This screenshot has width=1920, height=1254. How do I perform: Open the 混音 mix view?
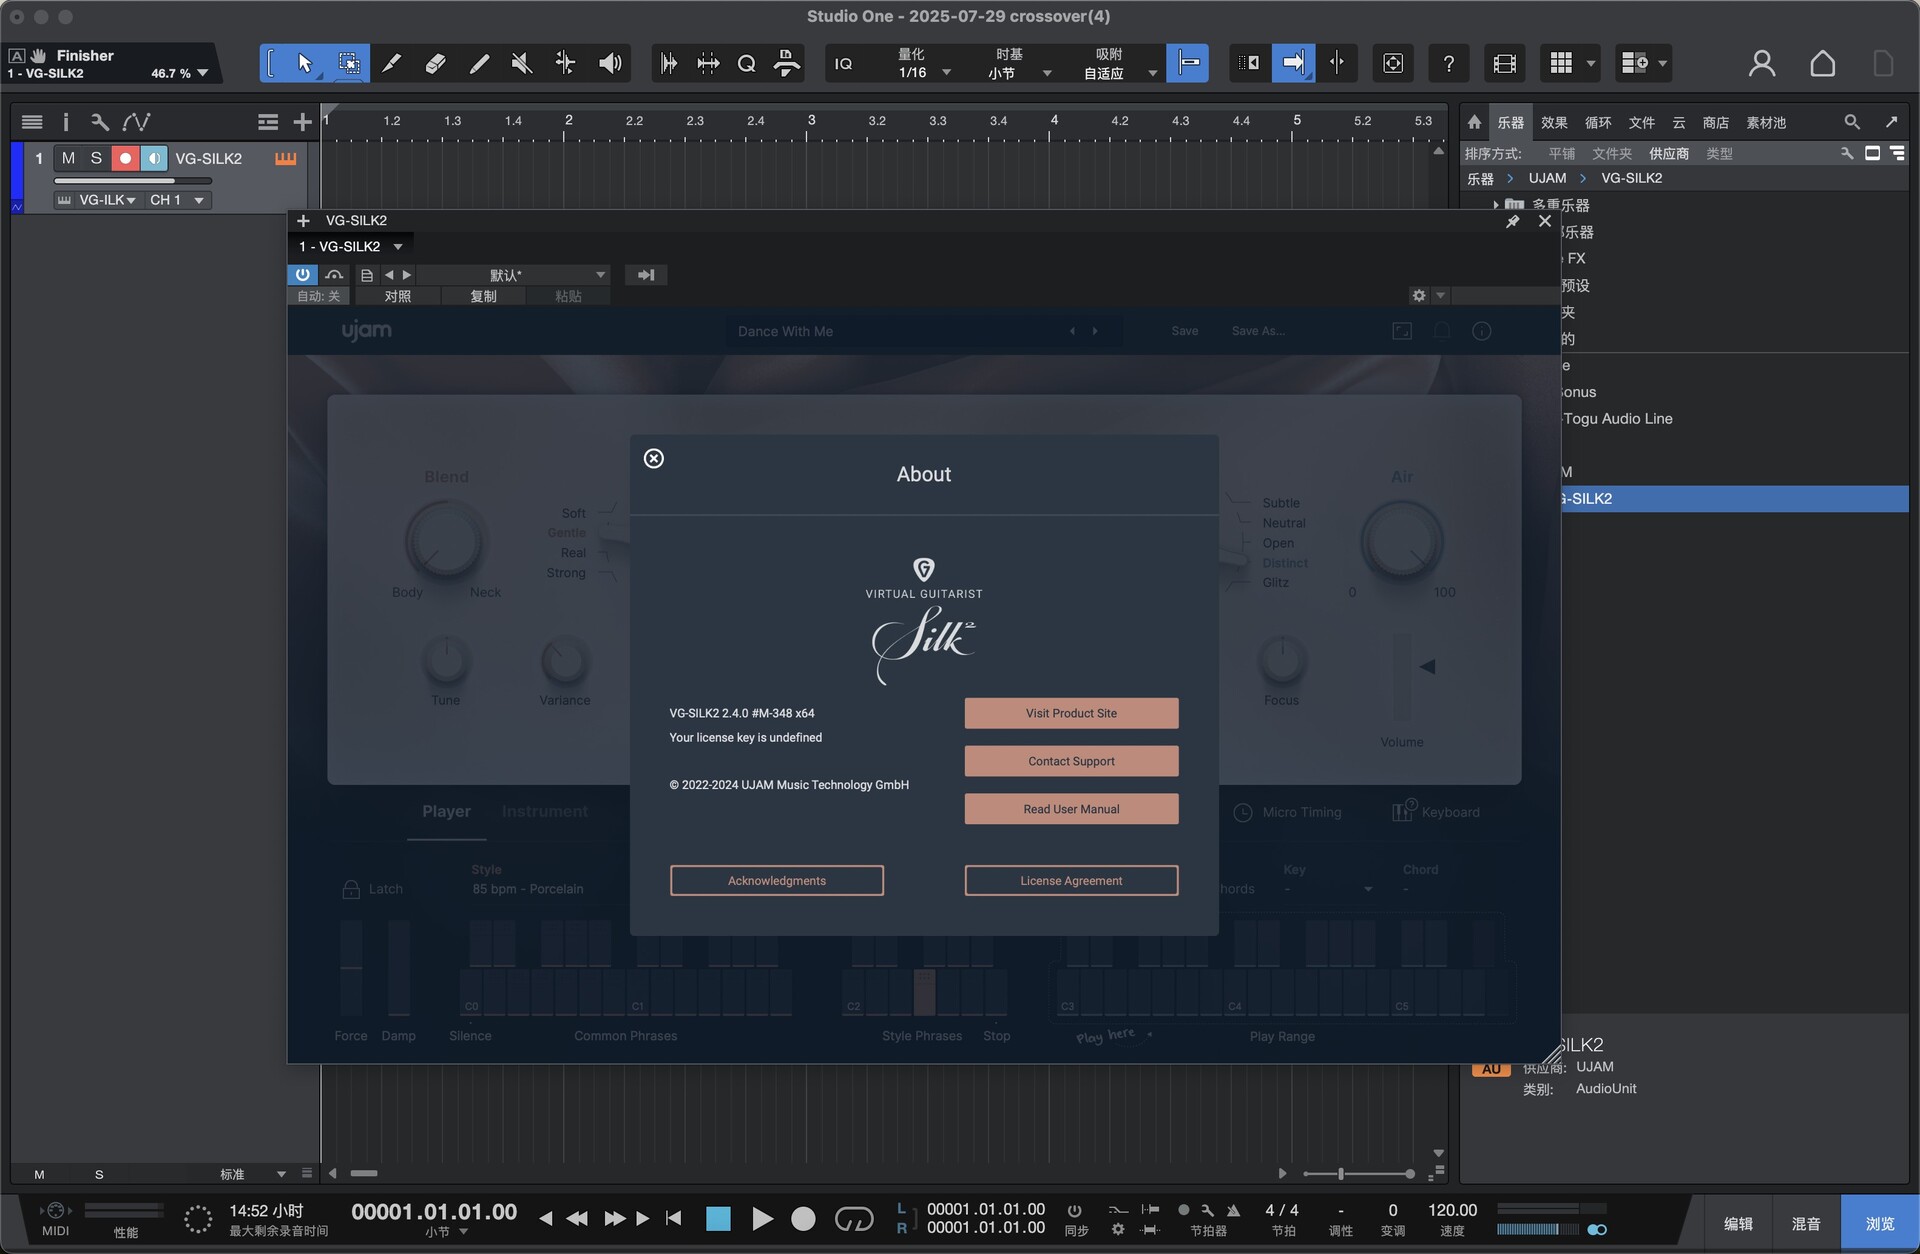coord(1805,1223)
